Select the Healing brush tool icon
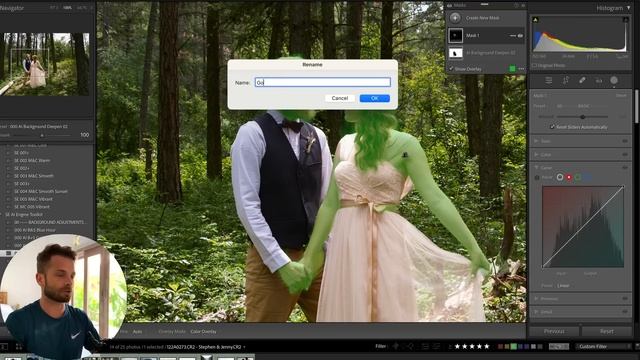The image size is (640, 360). pyautogui.click(x=582, y=80)
